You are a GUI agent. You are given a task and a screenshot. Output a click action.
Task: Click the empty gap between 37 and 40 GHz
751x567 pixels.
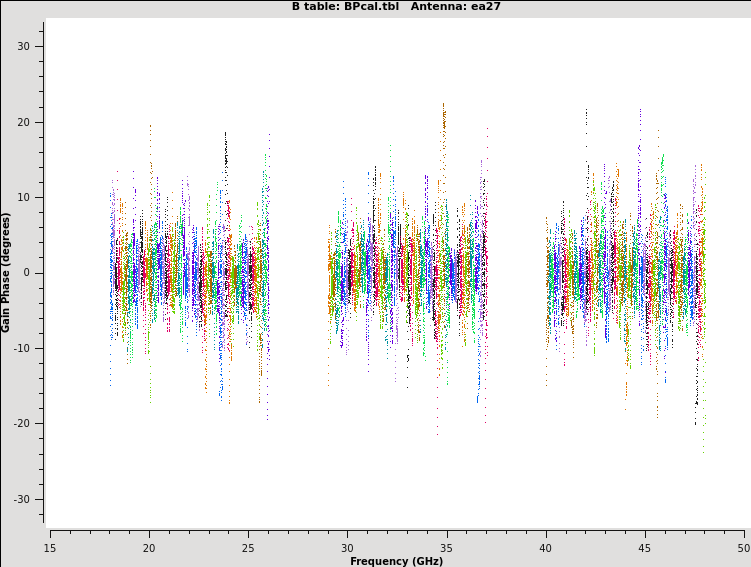[x=516, y=272]
